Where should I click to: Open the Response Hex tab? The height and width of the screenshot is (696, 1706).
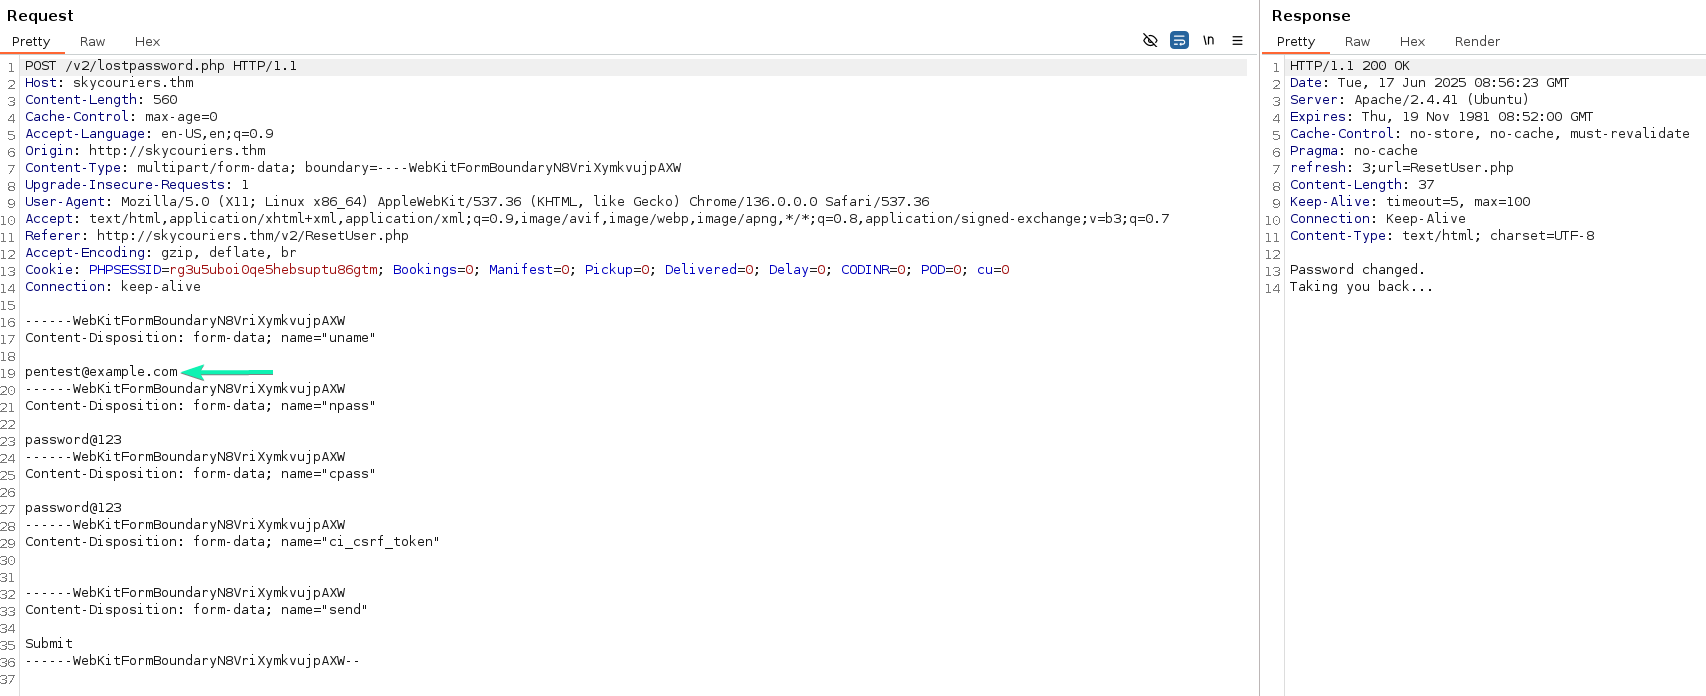pyautogui.click(x=1412, y=41)
